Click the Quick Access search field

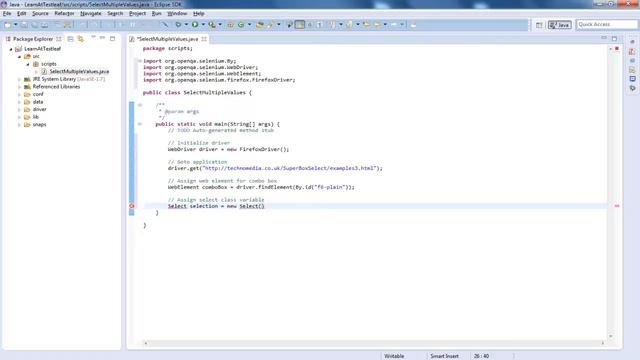606,24
